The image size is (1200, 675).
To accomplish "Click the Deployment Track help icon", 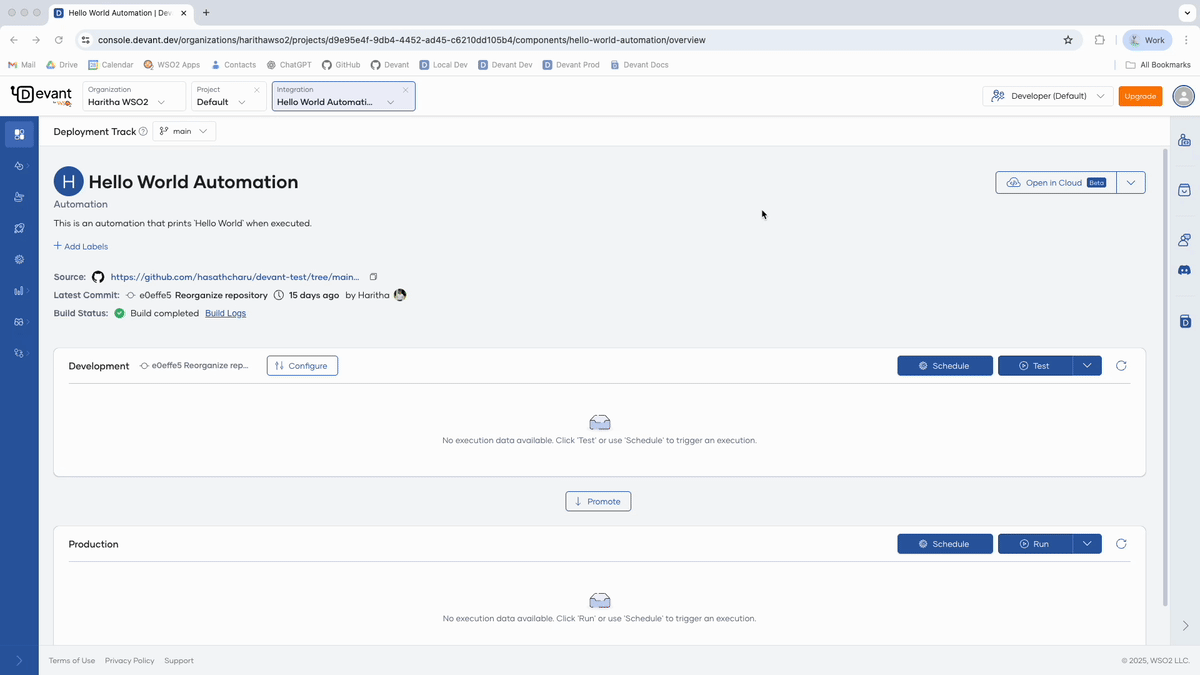I will click(143, 131).
